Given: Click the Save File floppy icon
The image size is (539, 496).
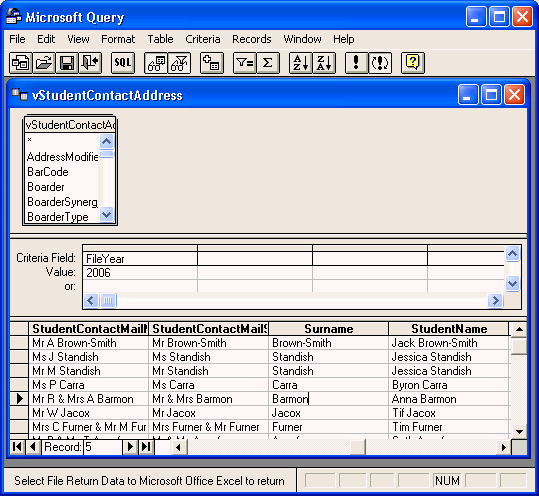Looking at the screenshot, I should [x=67, y=63].
